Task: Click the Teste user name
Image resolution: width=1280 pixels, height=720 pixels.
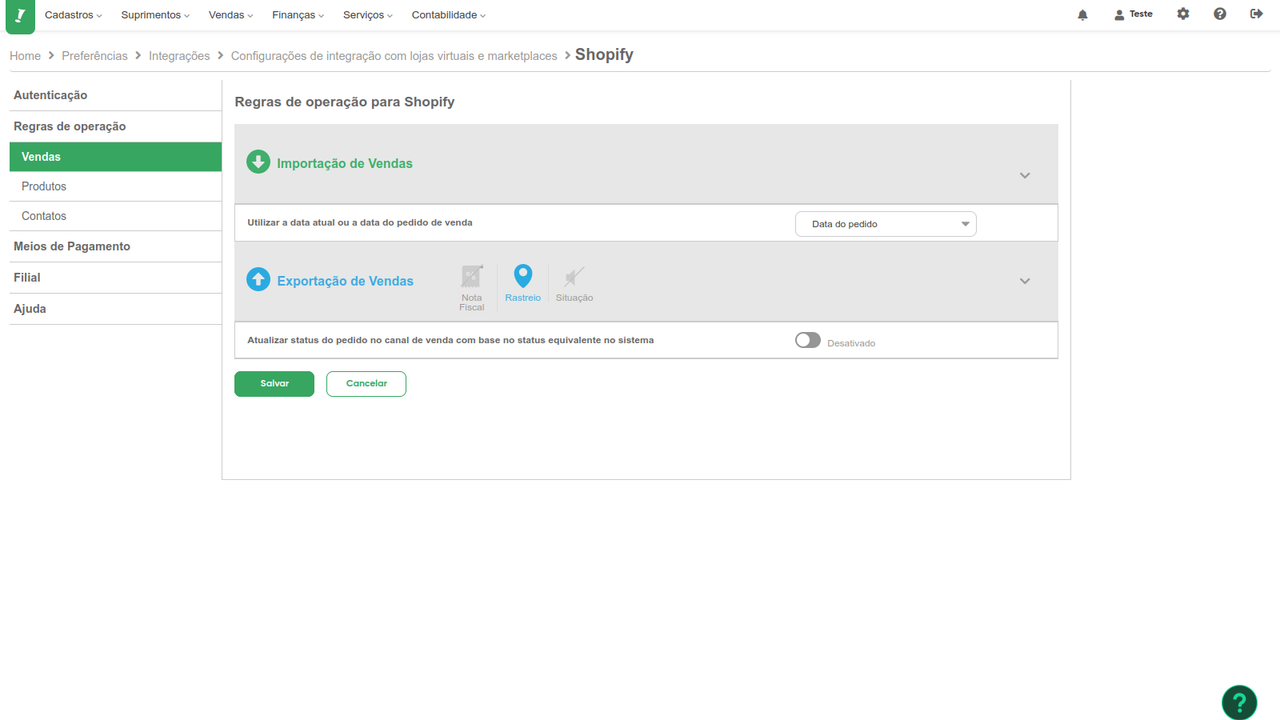Action: coord(1141,14)
